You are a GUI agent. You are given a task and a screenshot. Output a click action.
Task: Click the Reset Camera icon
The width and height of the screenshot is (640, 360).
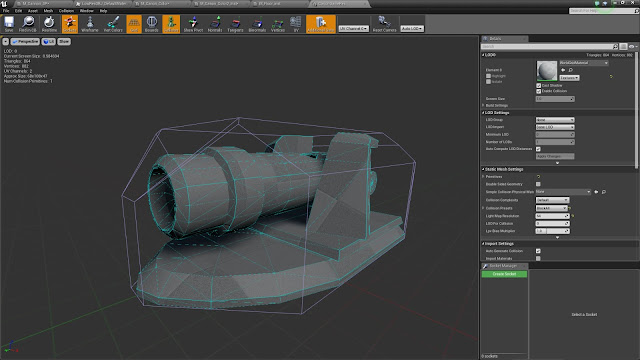coord(384,24)
